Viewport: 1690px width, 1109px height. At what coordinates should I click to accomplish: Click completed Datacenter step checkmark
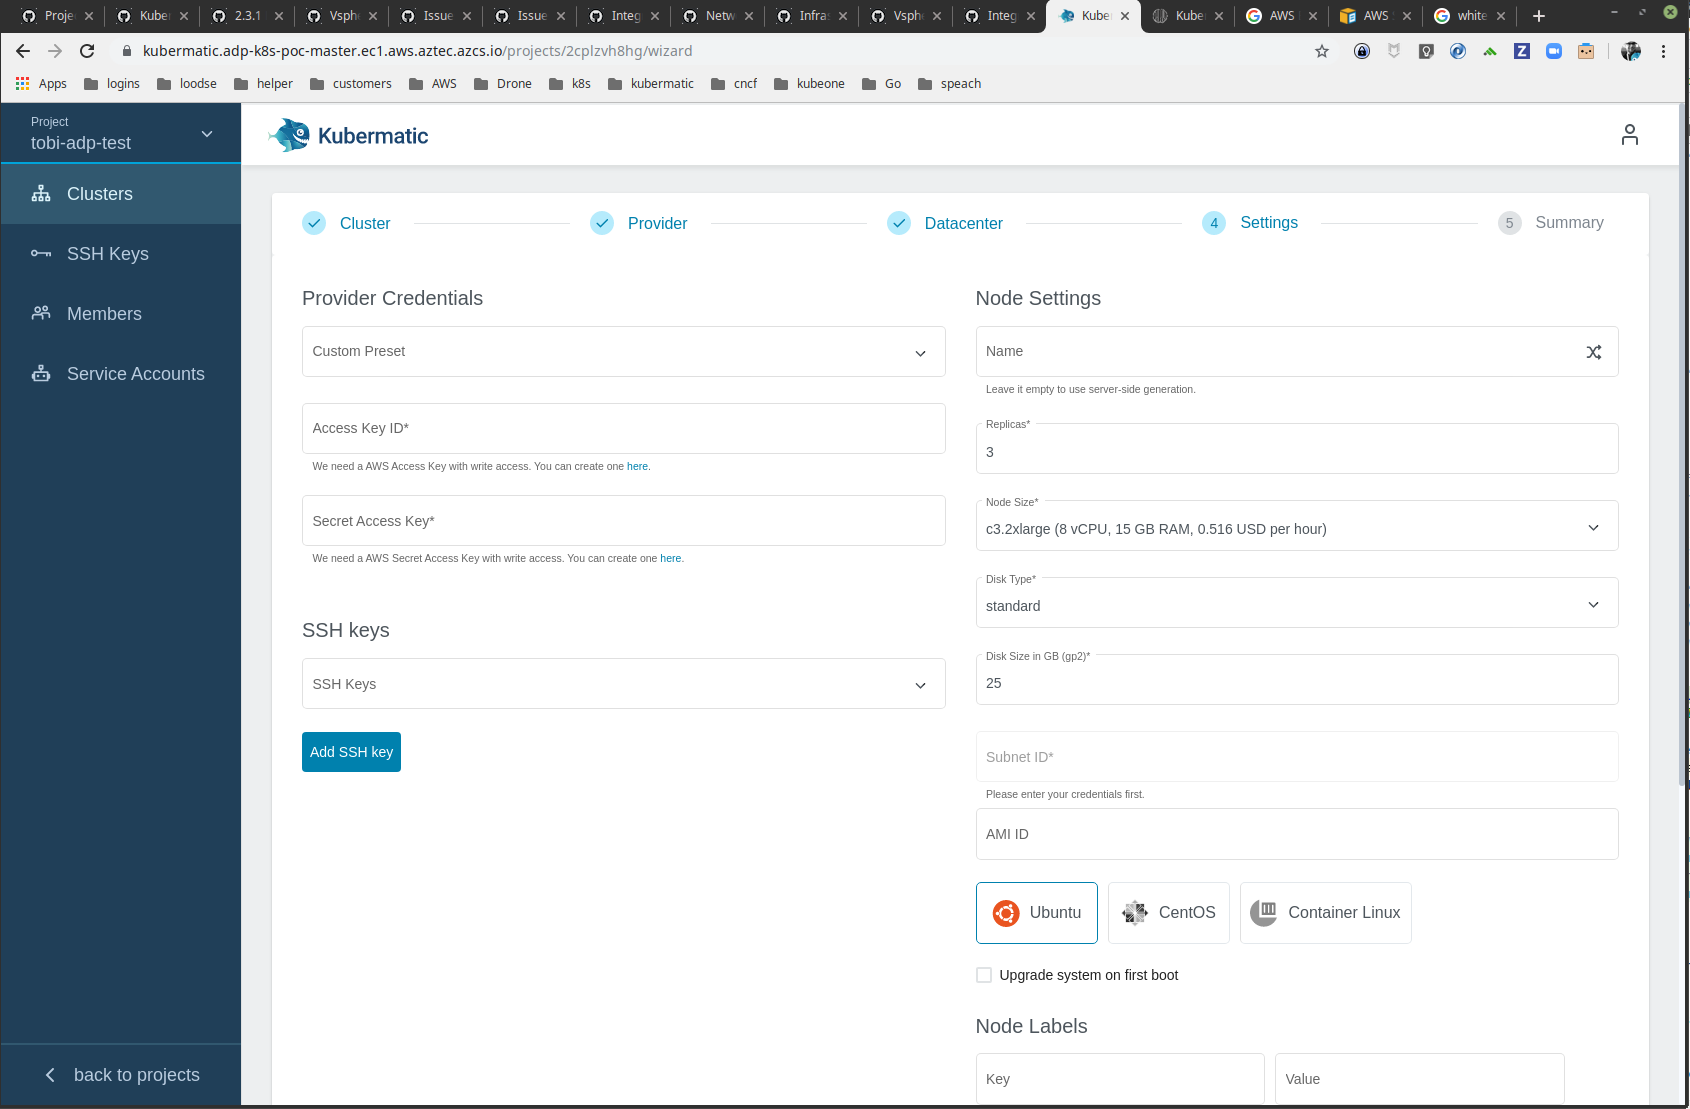[x=899, y=223]
